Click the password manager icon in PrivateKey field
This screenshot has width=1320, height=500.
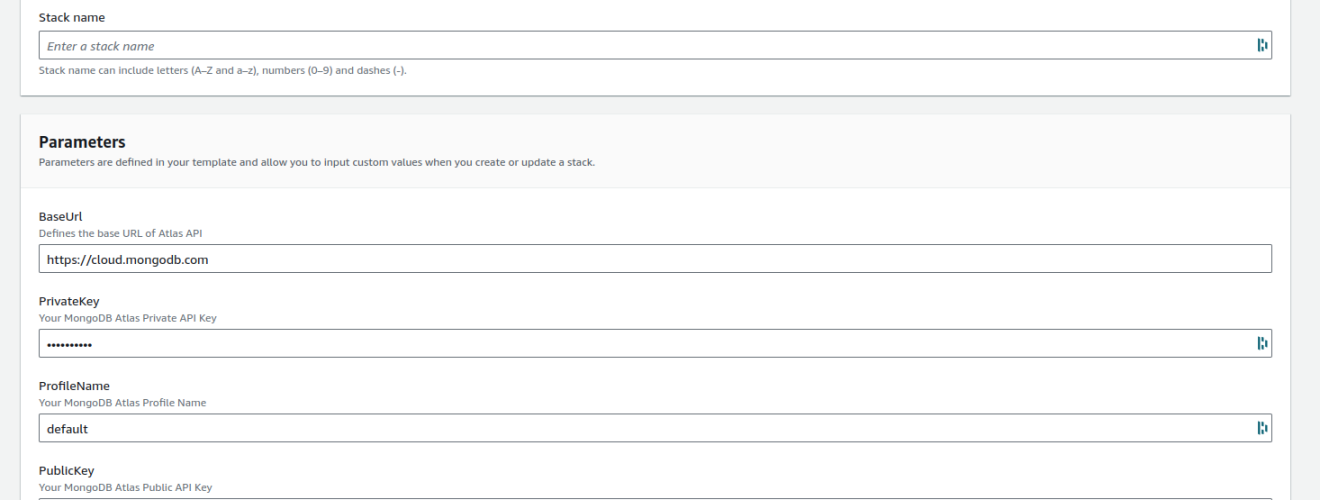tap(1261, 344)
